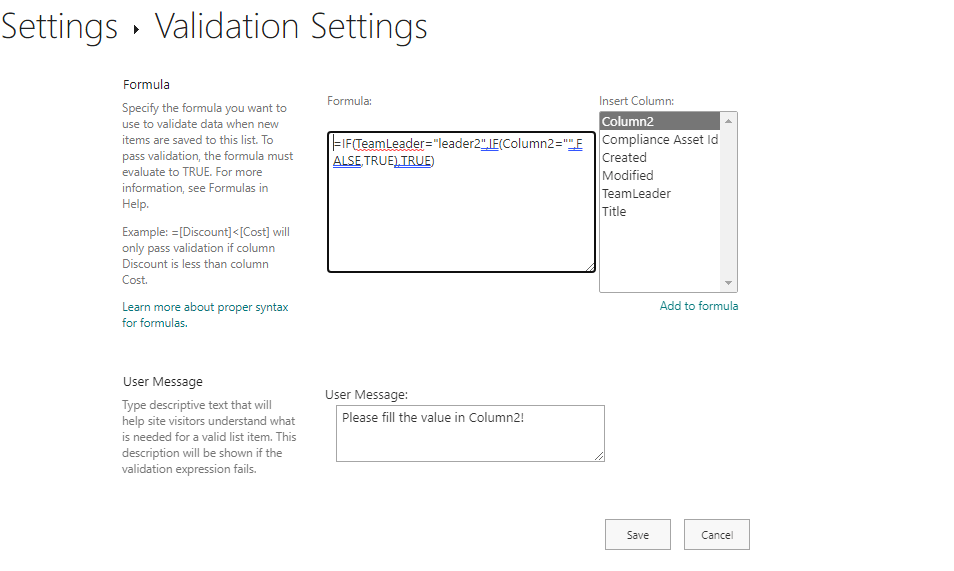Screen dimensions: 954x571
Task: Click the Insert Column label
Action: [636, 101]
